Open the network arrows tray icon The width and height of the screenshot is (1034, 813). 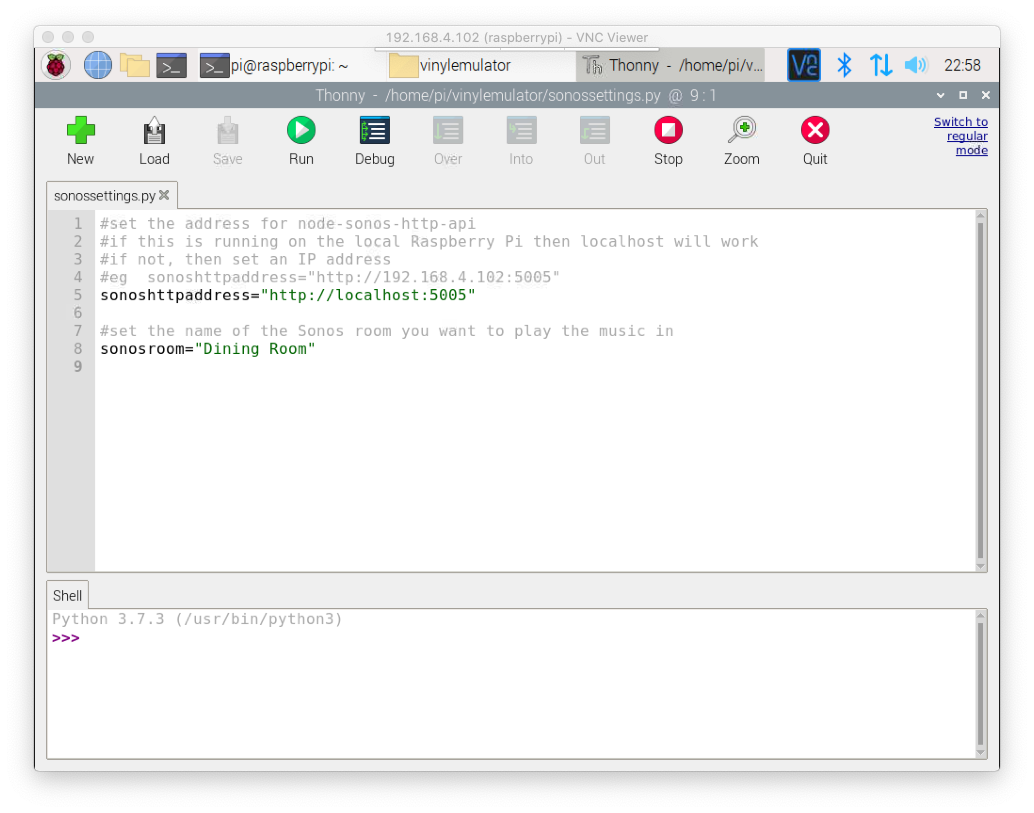click(x=881, y=65)
